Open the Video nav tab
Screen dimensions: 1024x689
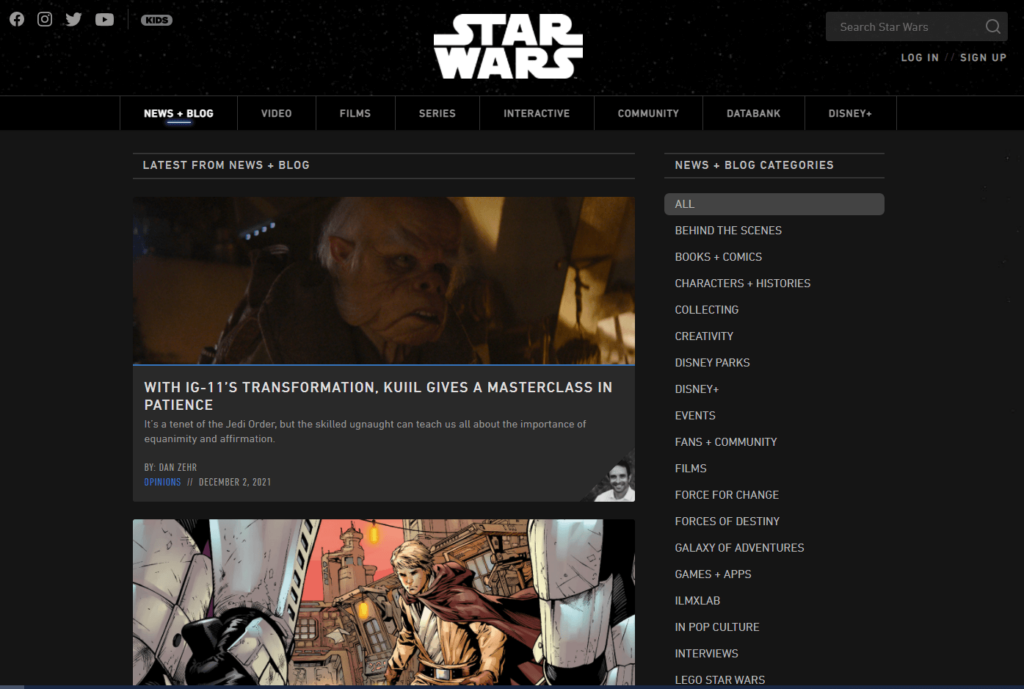click(276, 113)
